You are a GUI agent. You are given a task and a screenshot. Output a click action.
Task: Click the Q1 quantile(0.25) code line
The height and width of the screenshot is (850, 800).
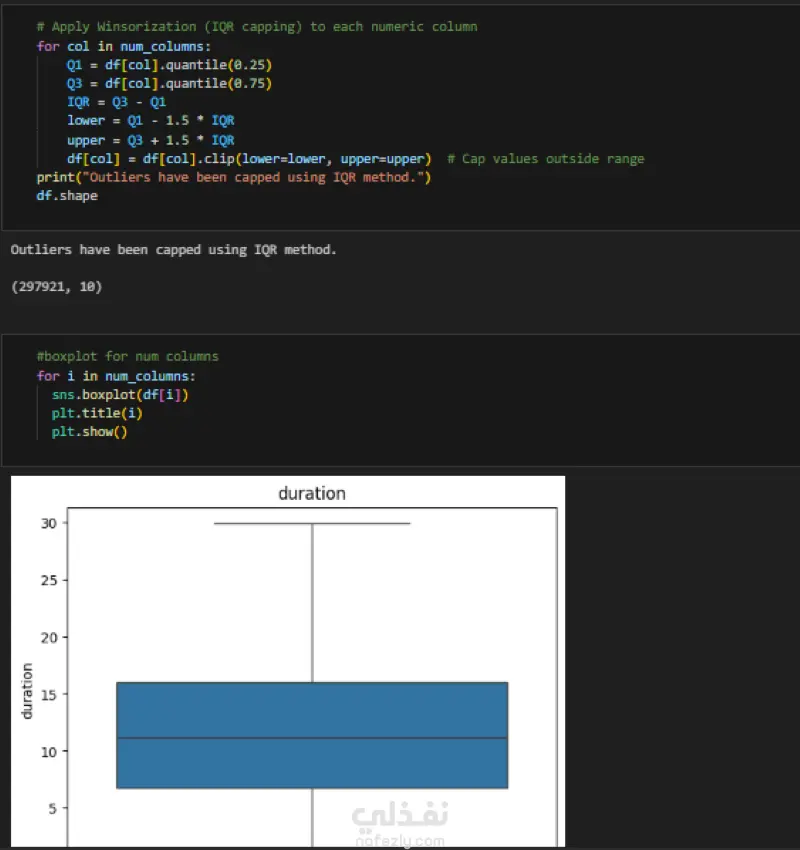[x=169, y=65]
